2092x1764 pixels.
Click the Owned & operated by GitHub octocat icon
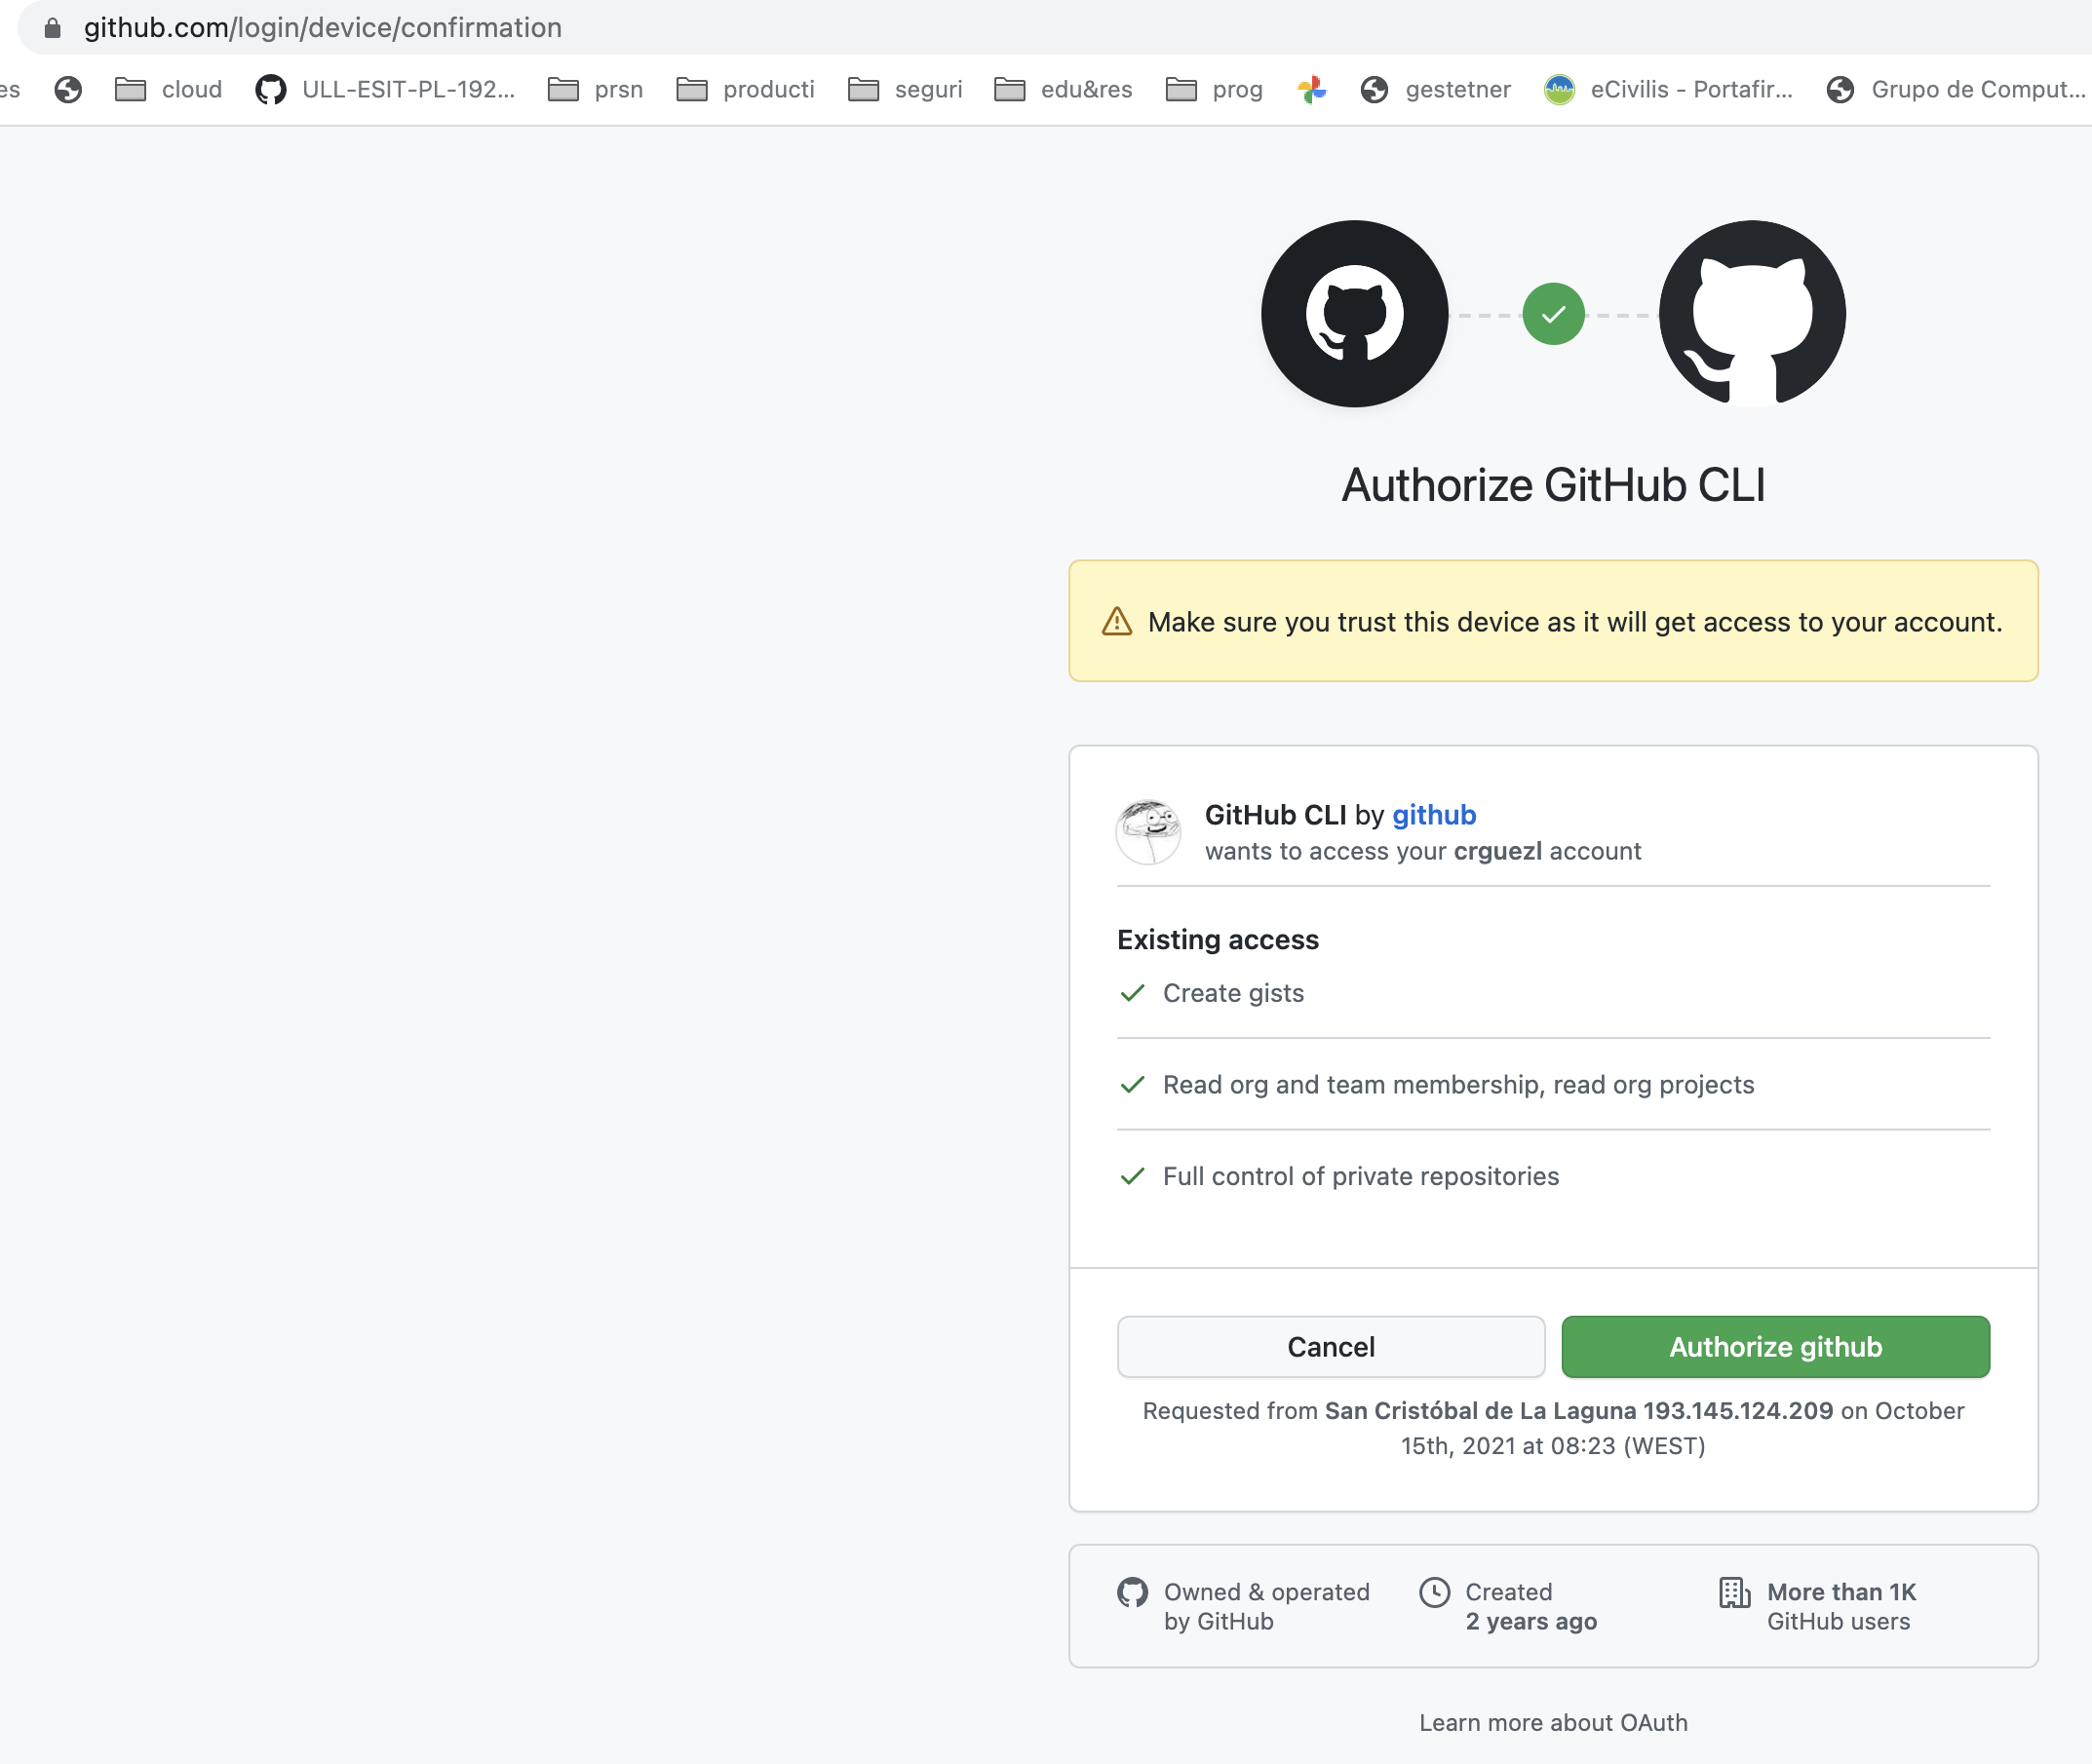pyautogui.click(x=1132, y=1592)
